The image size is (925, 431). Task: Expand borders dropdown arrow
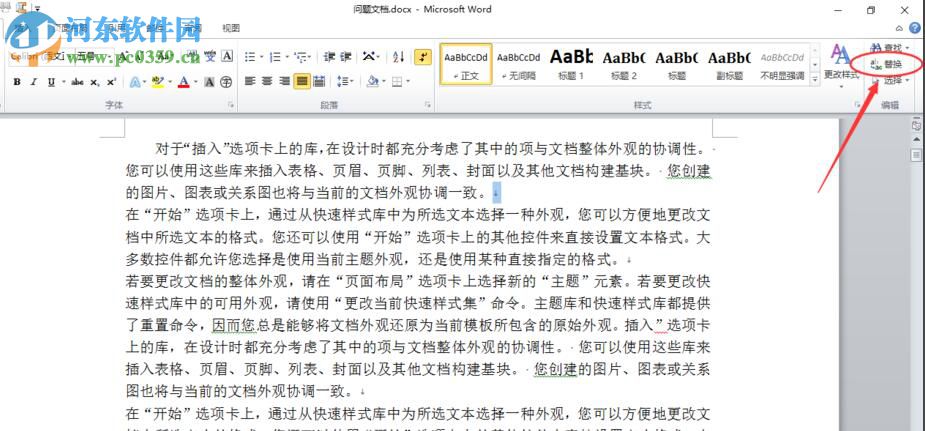(x=408, y=81)
